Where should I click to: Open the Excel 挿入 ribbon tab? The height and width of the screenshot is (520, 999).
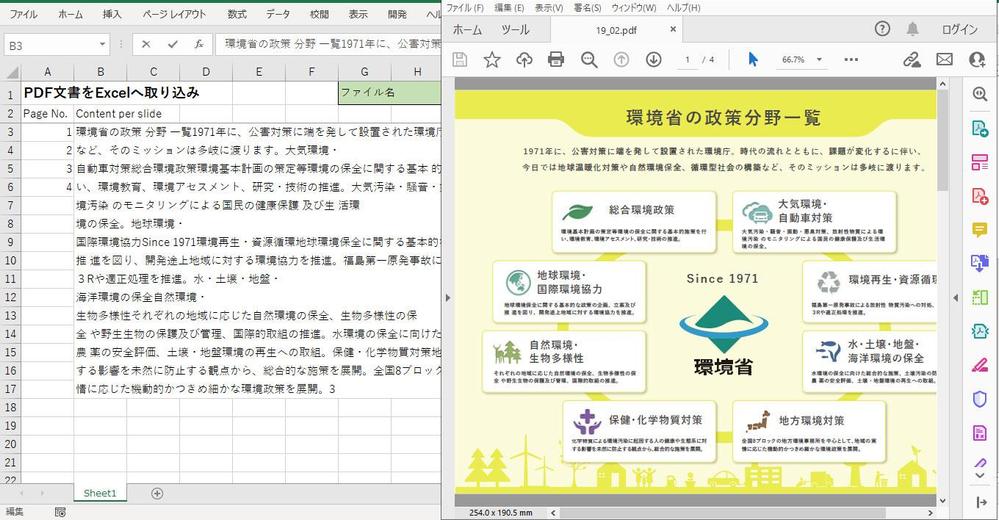pos(112,13)
